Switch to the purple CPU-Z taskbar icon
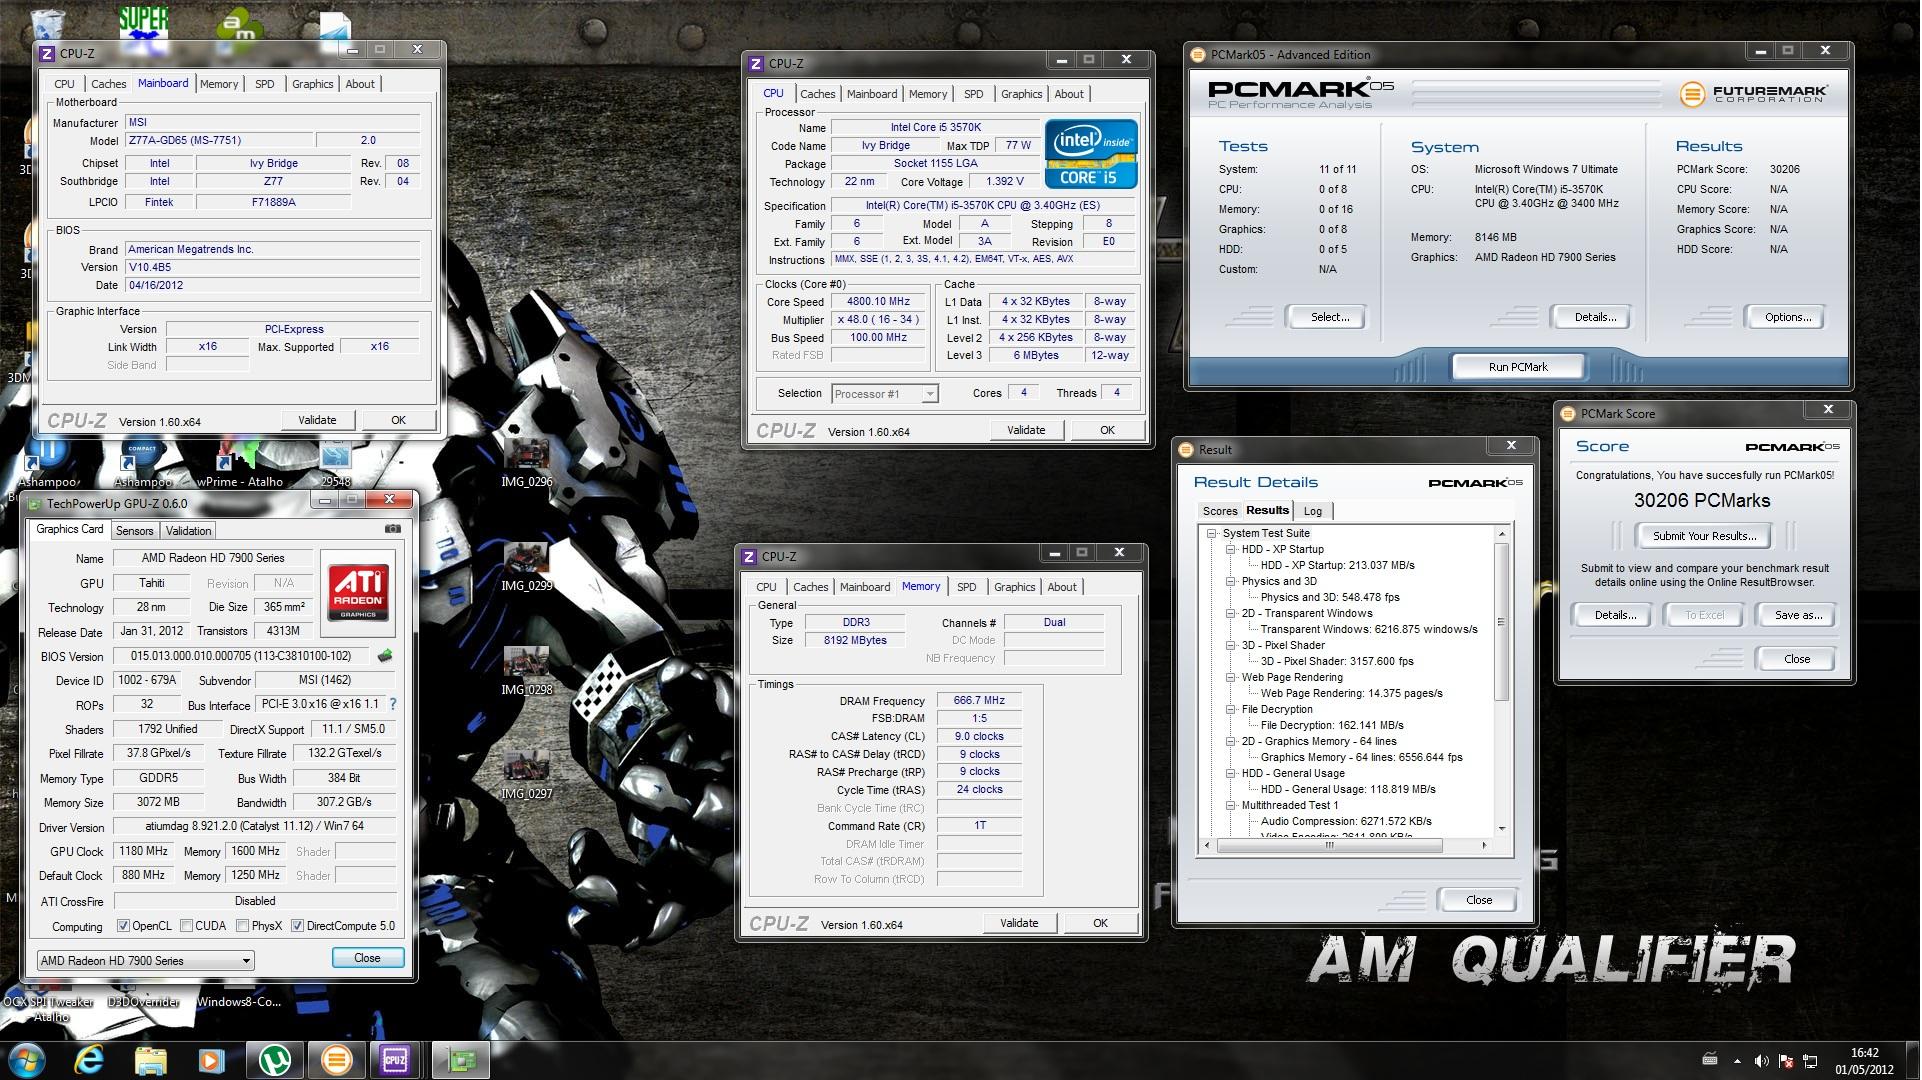The width and height of the screenshot is (1922, 1080). point(396,1060)
